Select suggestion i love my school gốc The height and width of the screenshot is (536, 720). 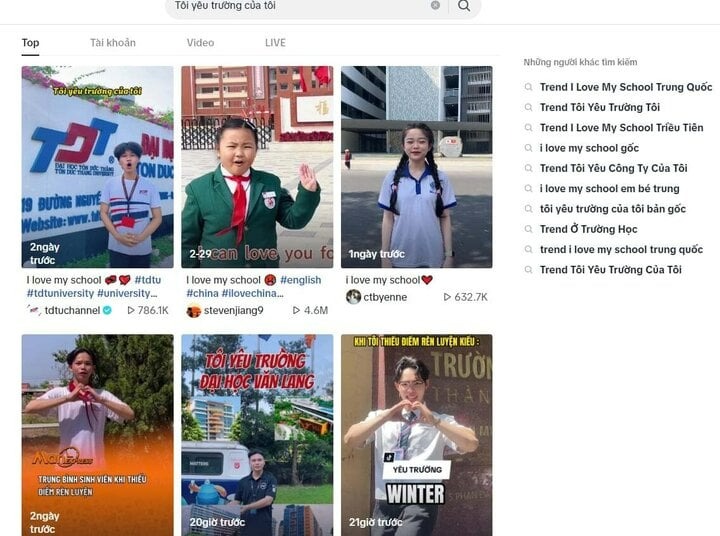pyautogui.click(x=589, y=148)
